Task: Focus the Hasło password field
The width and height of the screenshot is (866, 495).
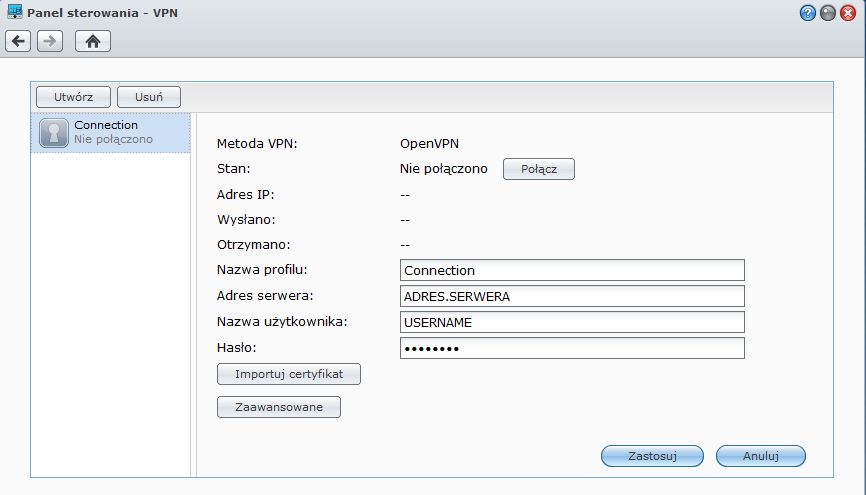Action: [572, 348]
